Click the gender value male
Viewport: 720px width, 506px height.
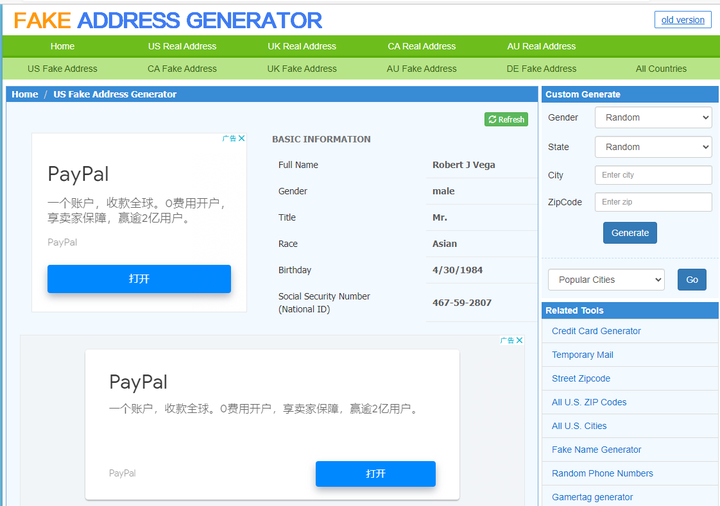[443, 191]
